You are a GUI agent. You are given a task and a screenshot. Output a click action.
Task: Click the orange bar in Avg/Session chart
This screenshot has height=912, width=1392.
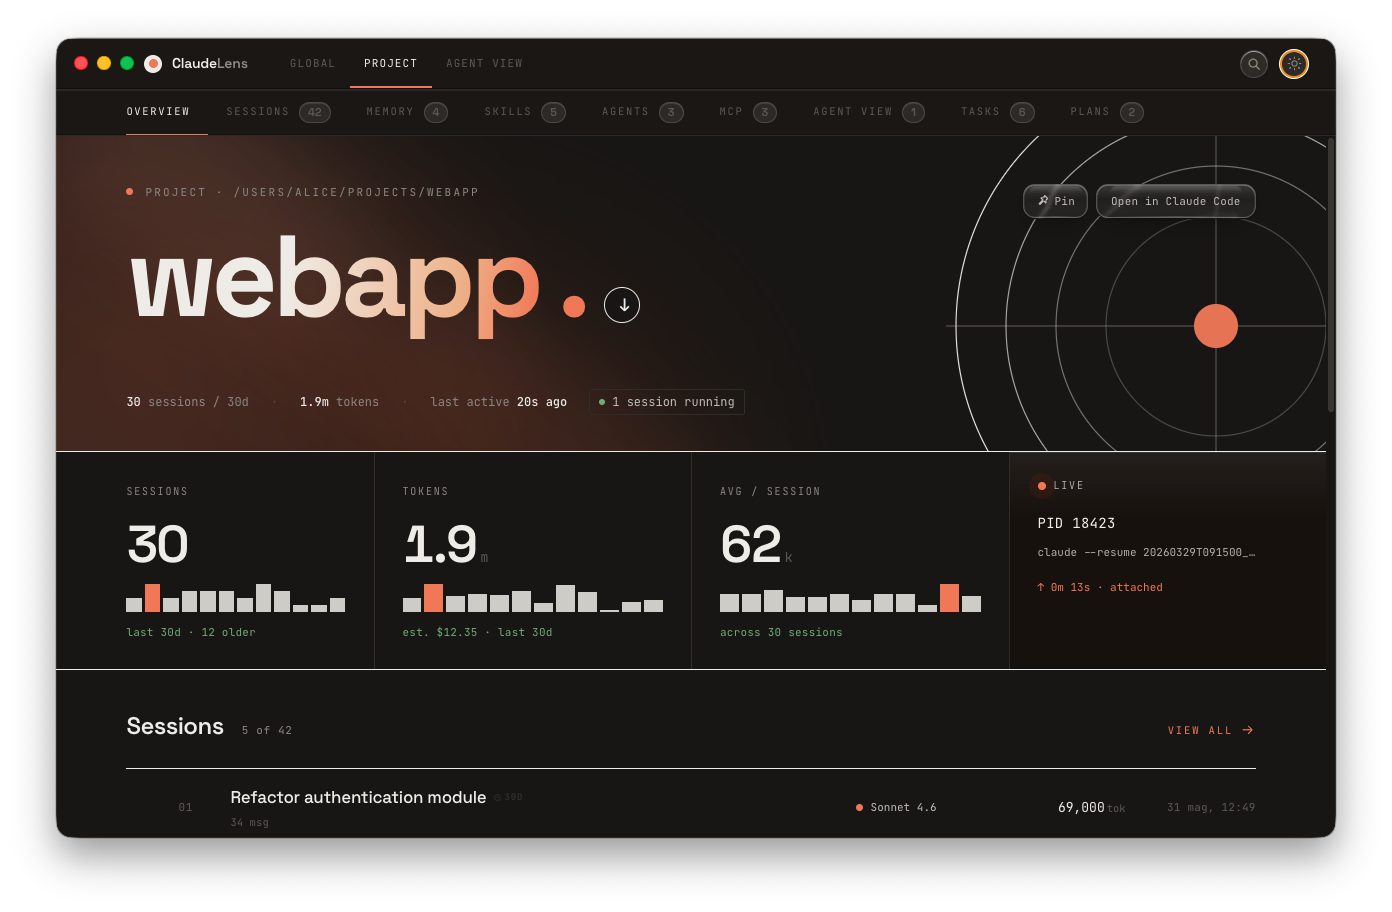(949, 598)
